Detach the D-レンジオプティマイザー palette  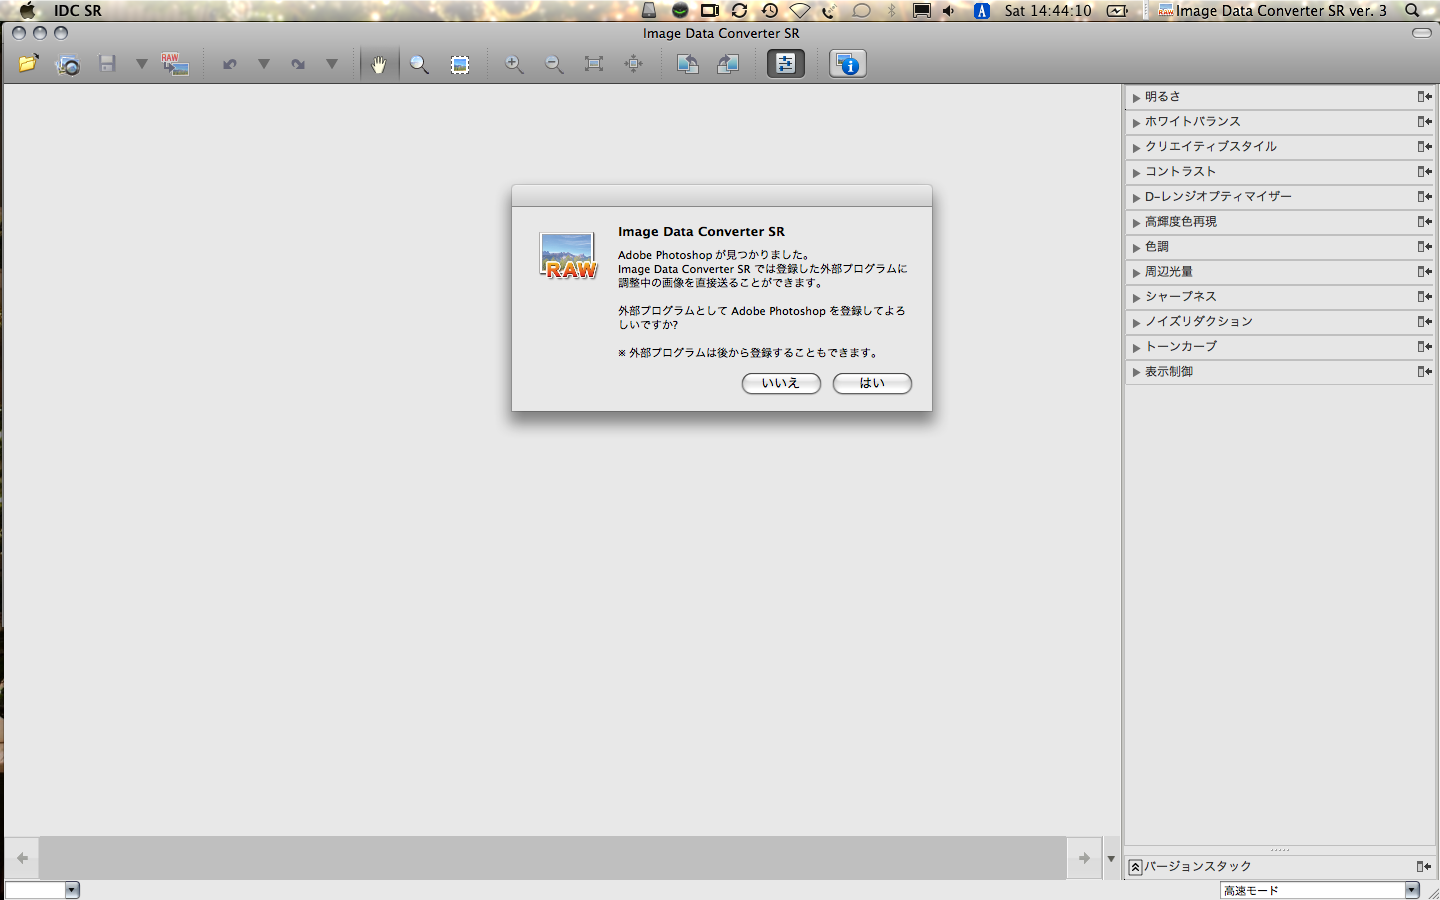(1424, 196)
